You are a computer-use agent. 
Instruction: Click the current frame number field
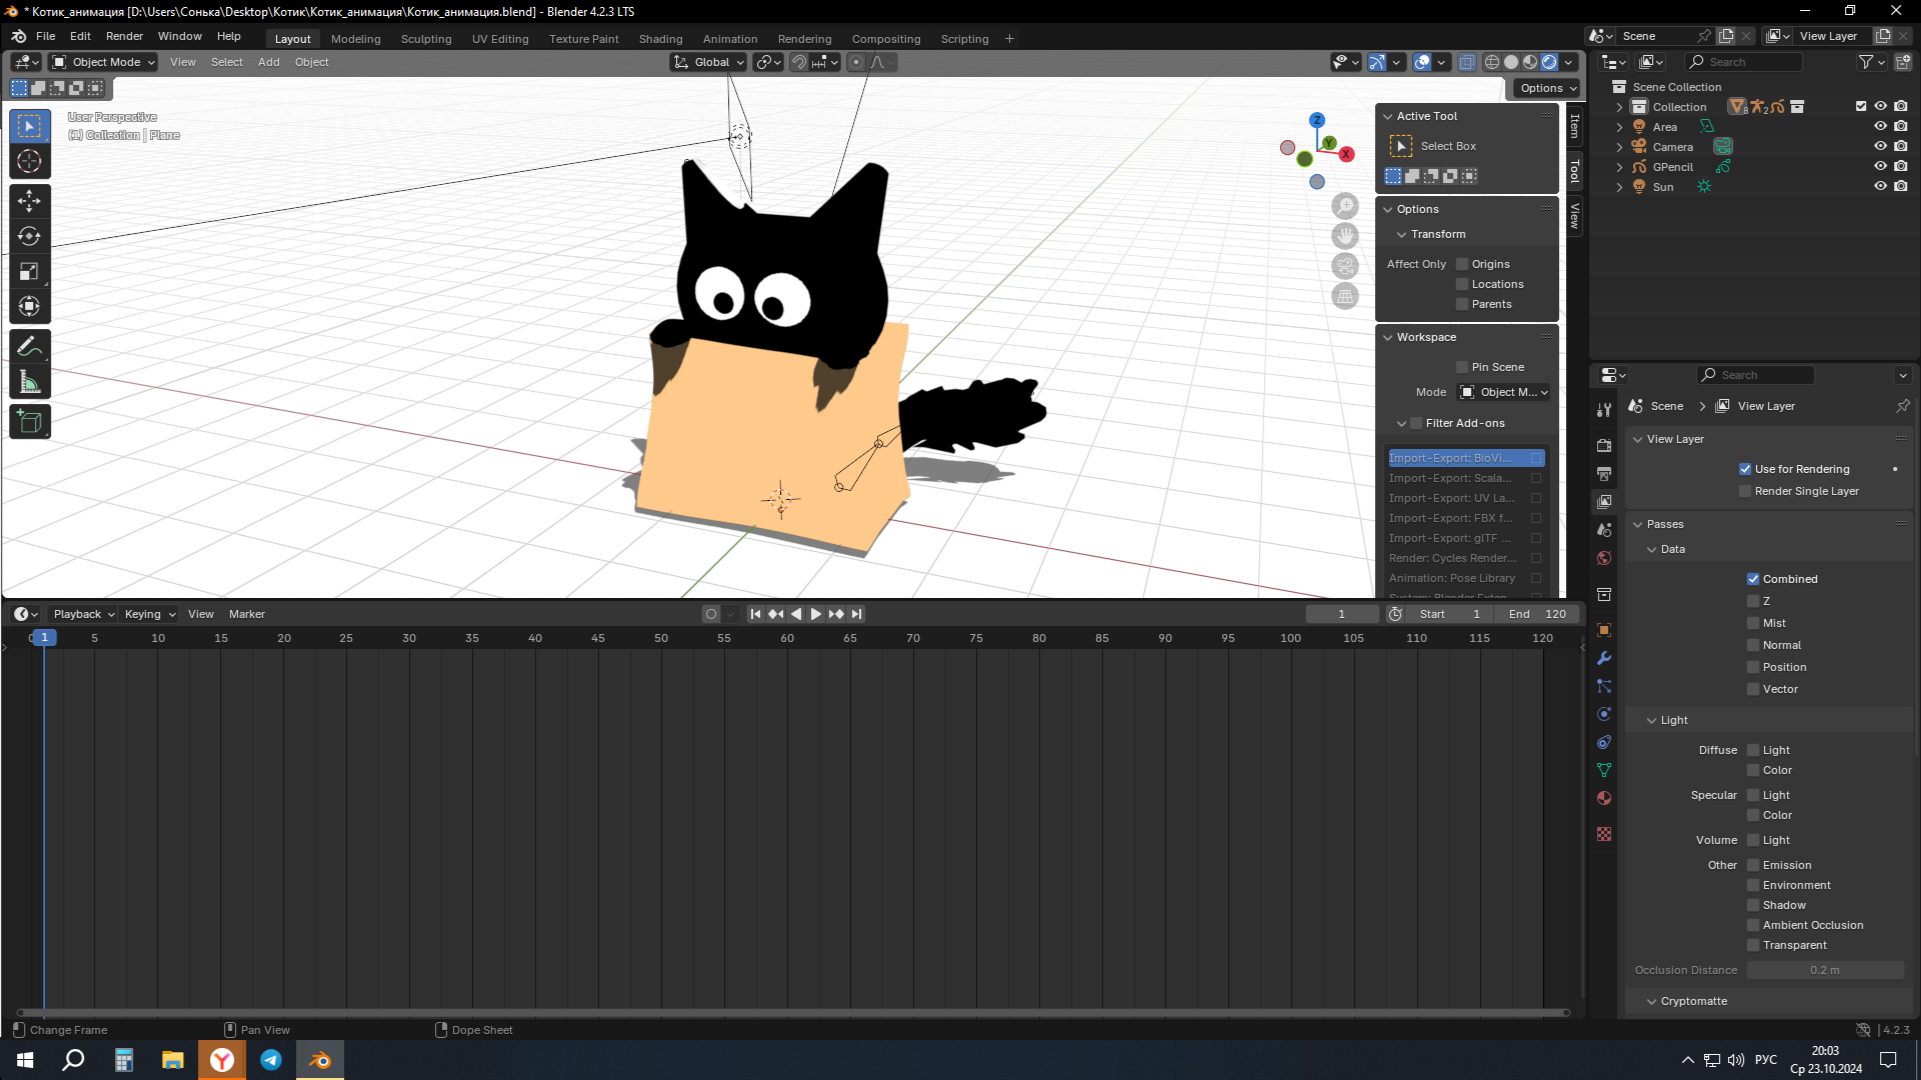[x=1342, y=614]
